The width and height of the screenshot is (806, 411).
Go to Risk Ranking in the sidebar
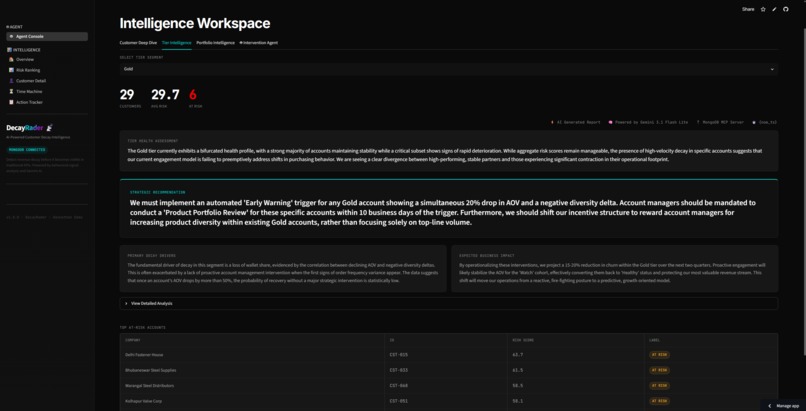[x=28, y=70]
